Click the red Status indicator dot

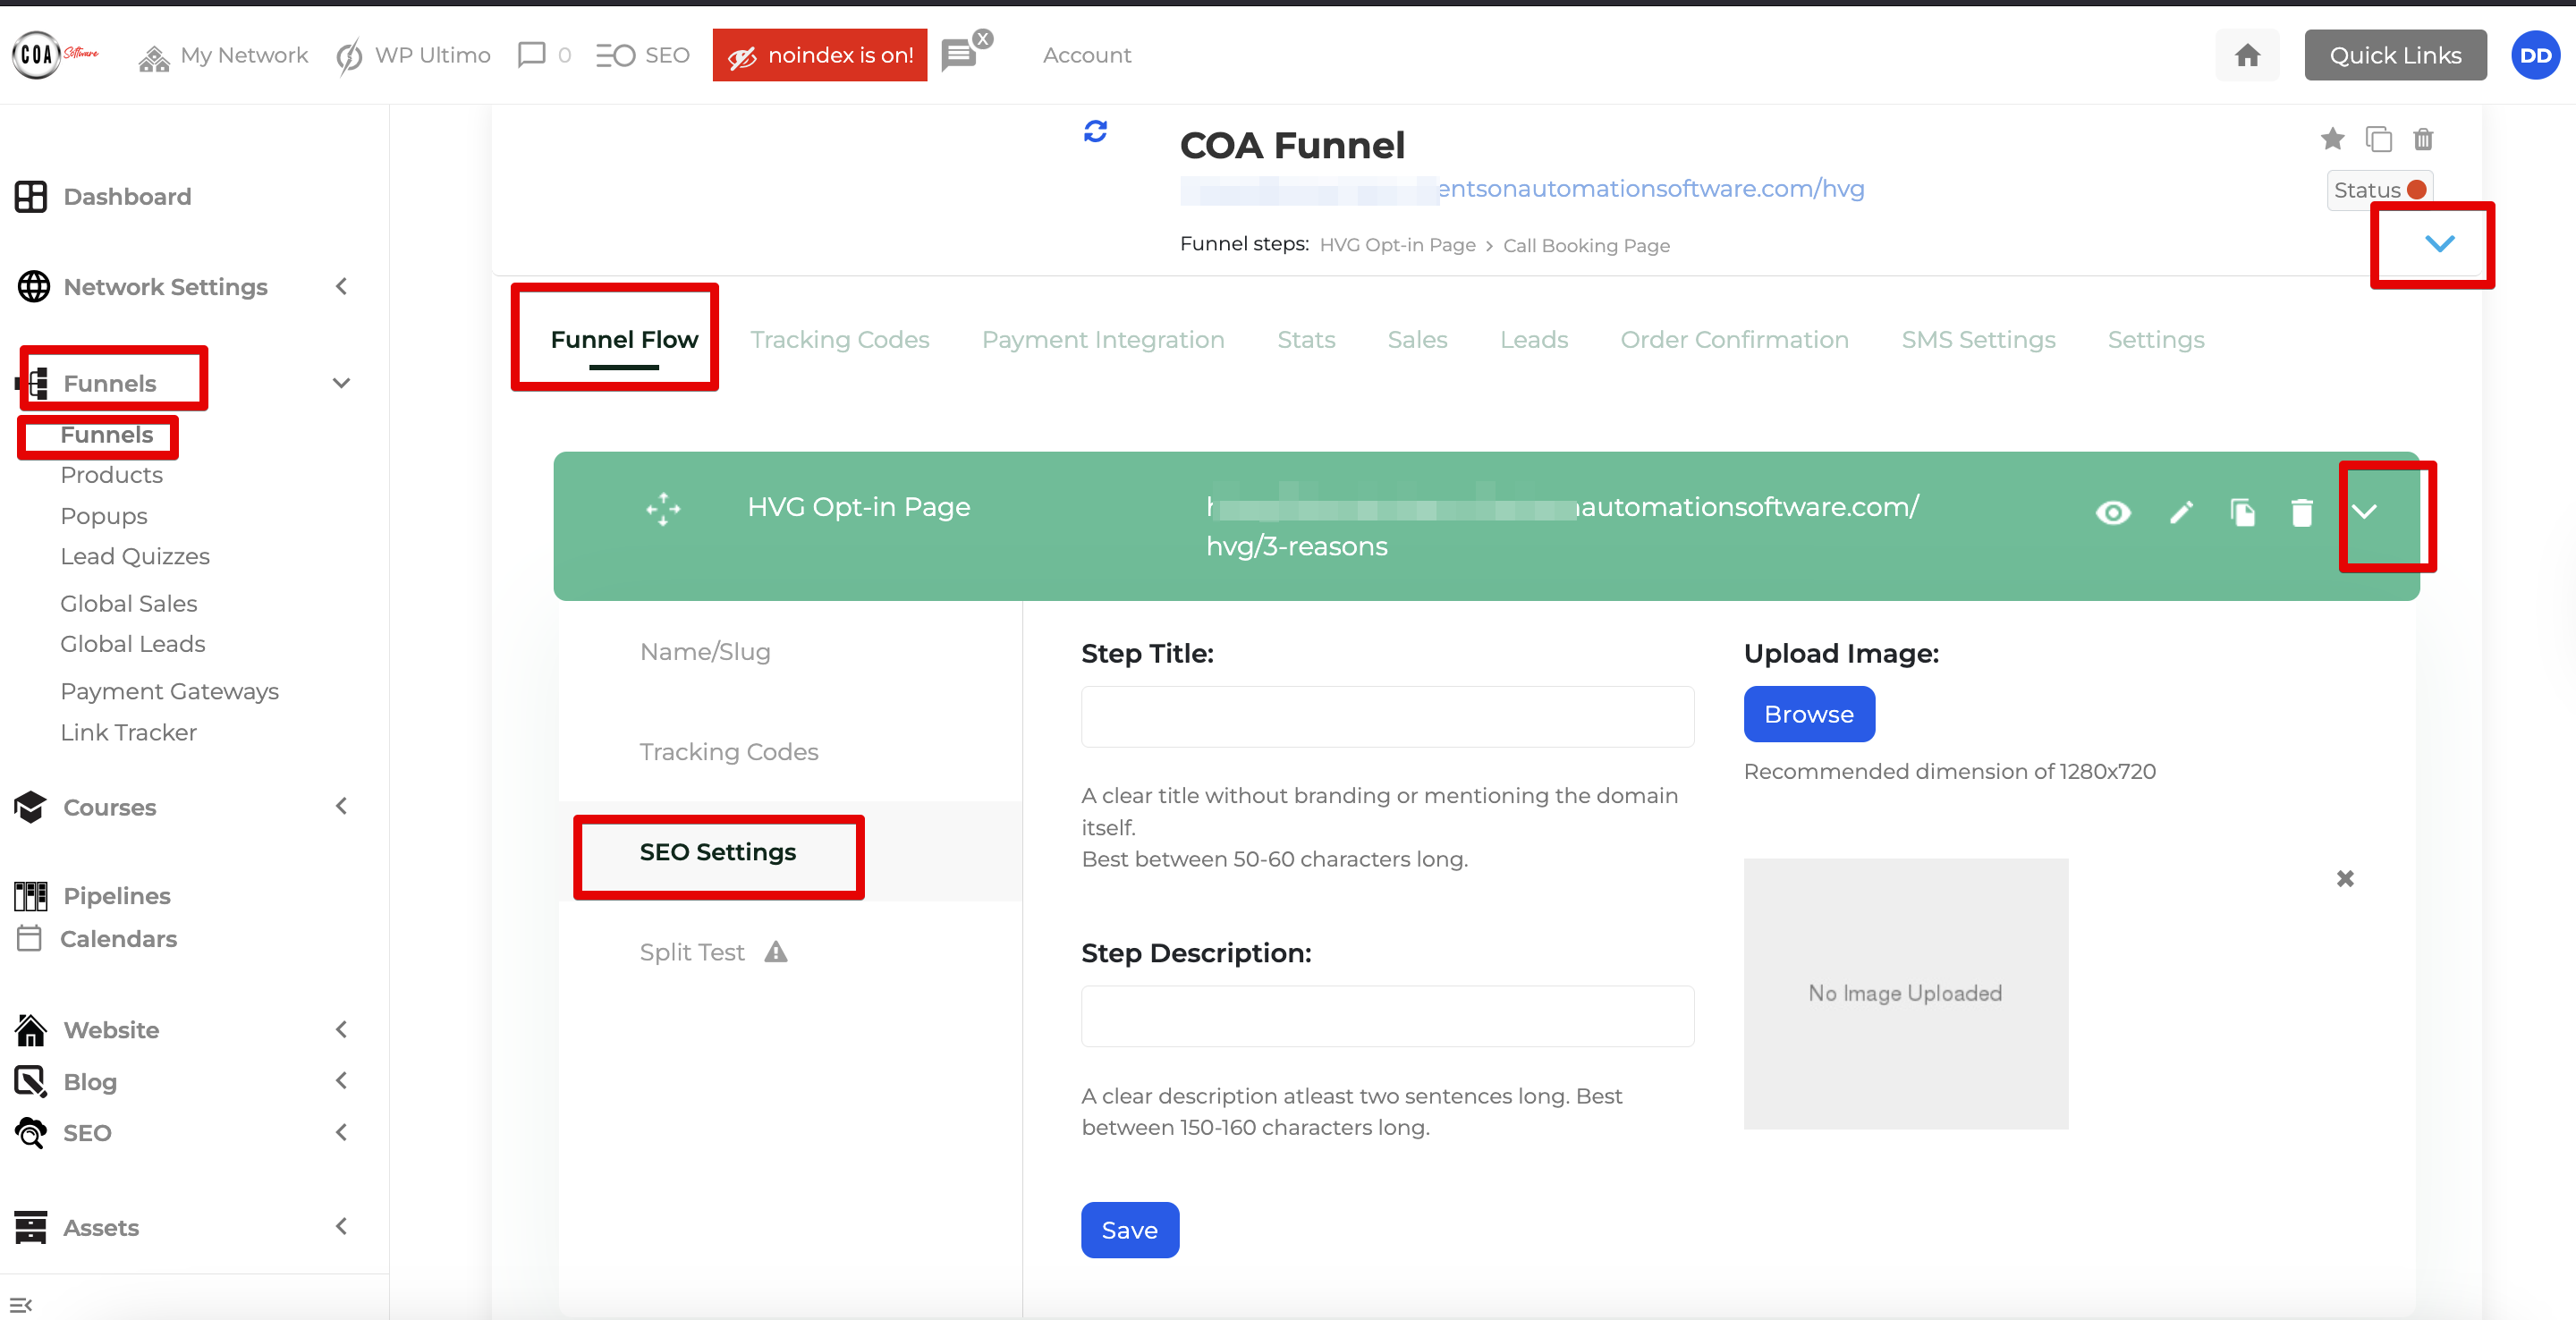point(2417,189)
